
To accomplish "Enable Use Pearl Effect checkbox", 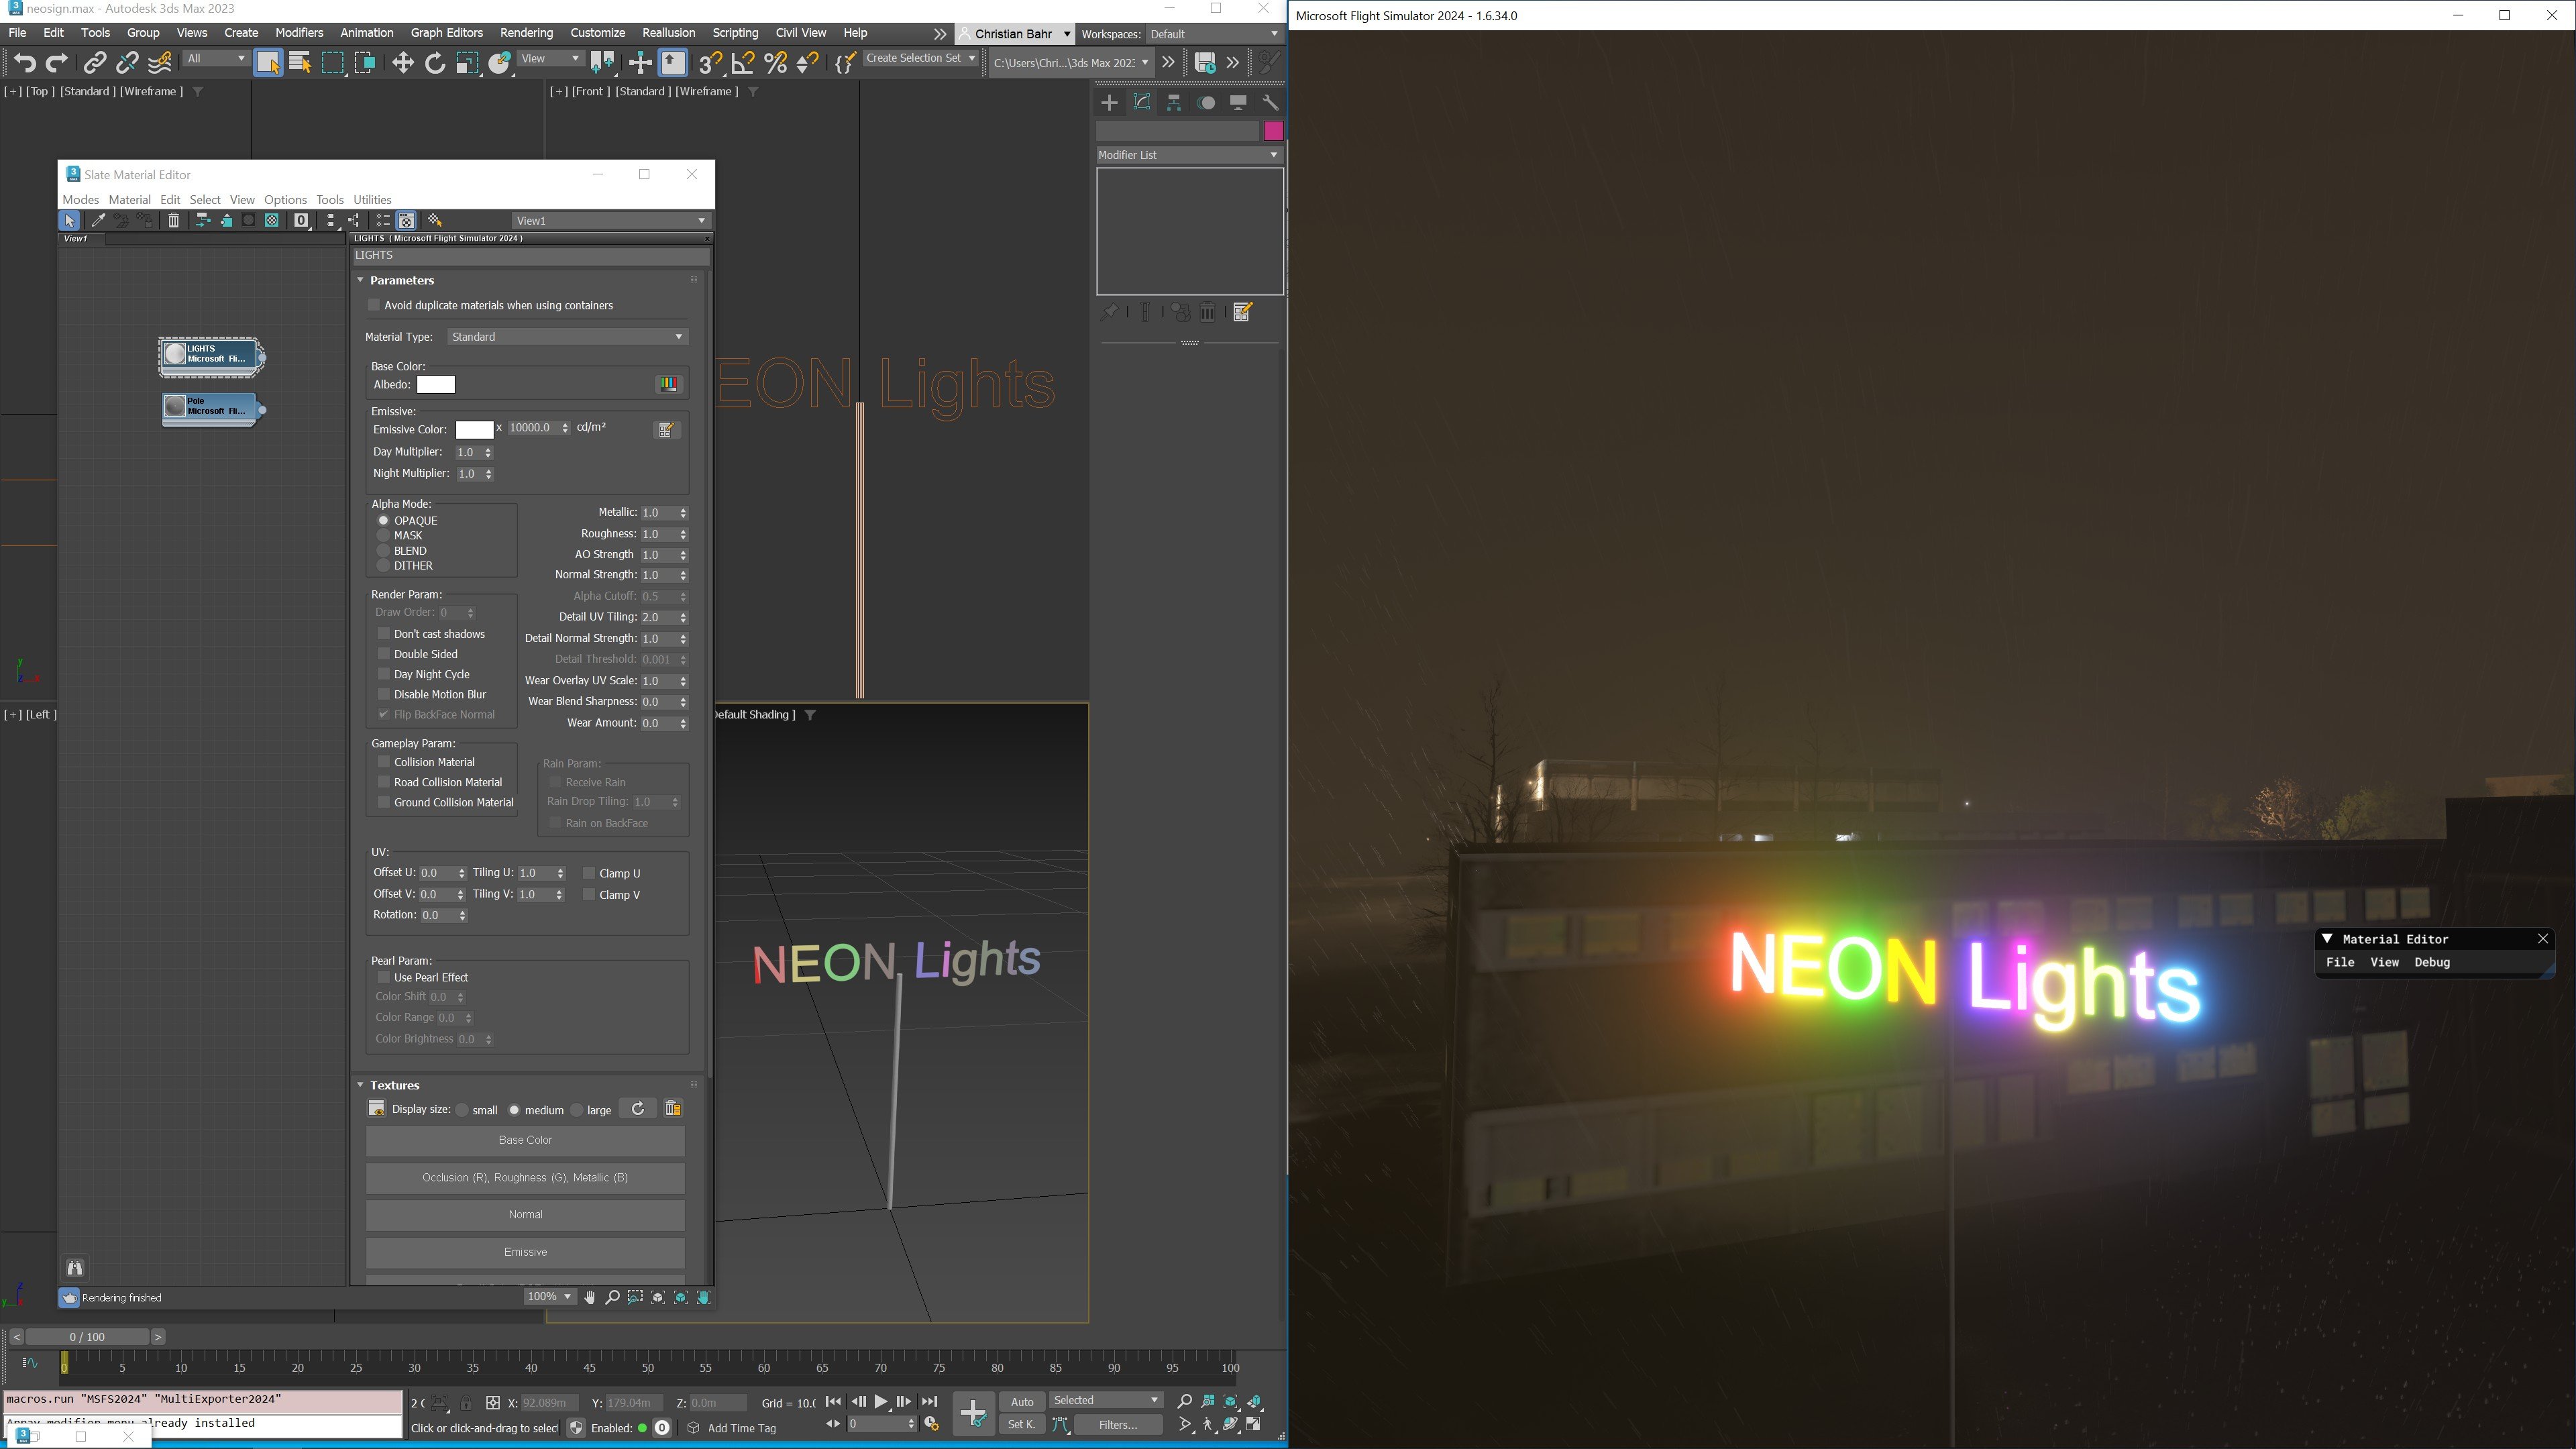I will click(383, 977).
